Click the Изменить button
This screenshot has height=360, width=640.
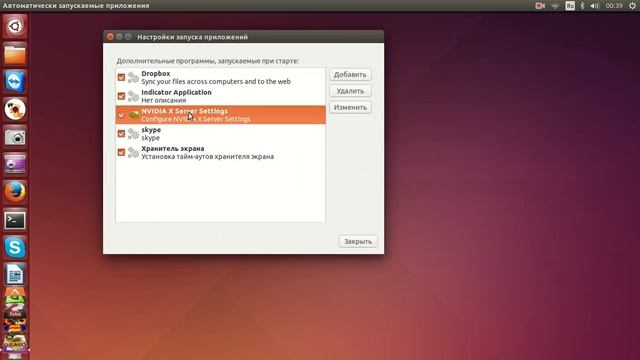pos(350,107)
